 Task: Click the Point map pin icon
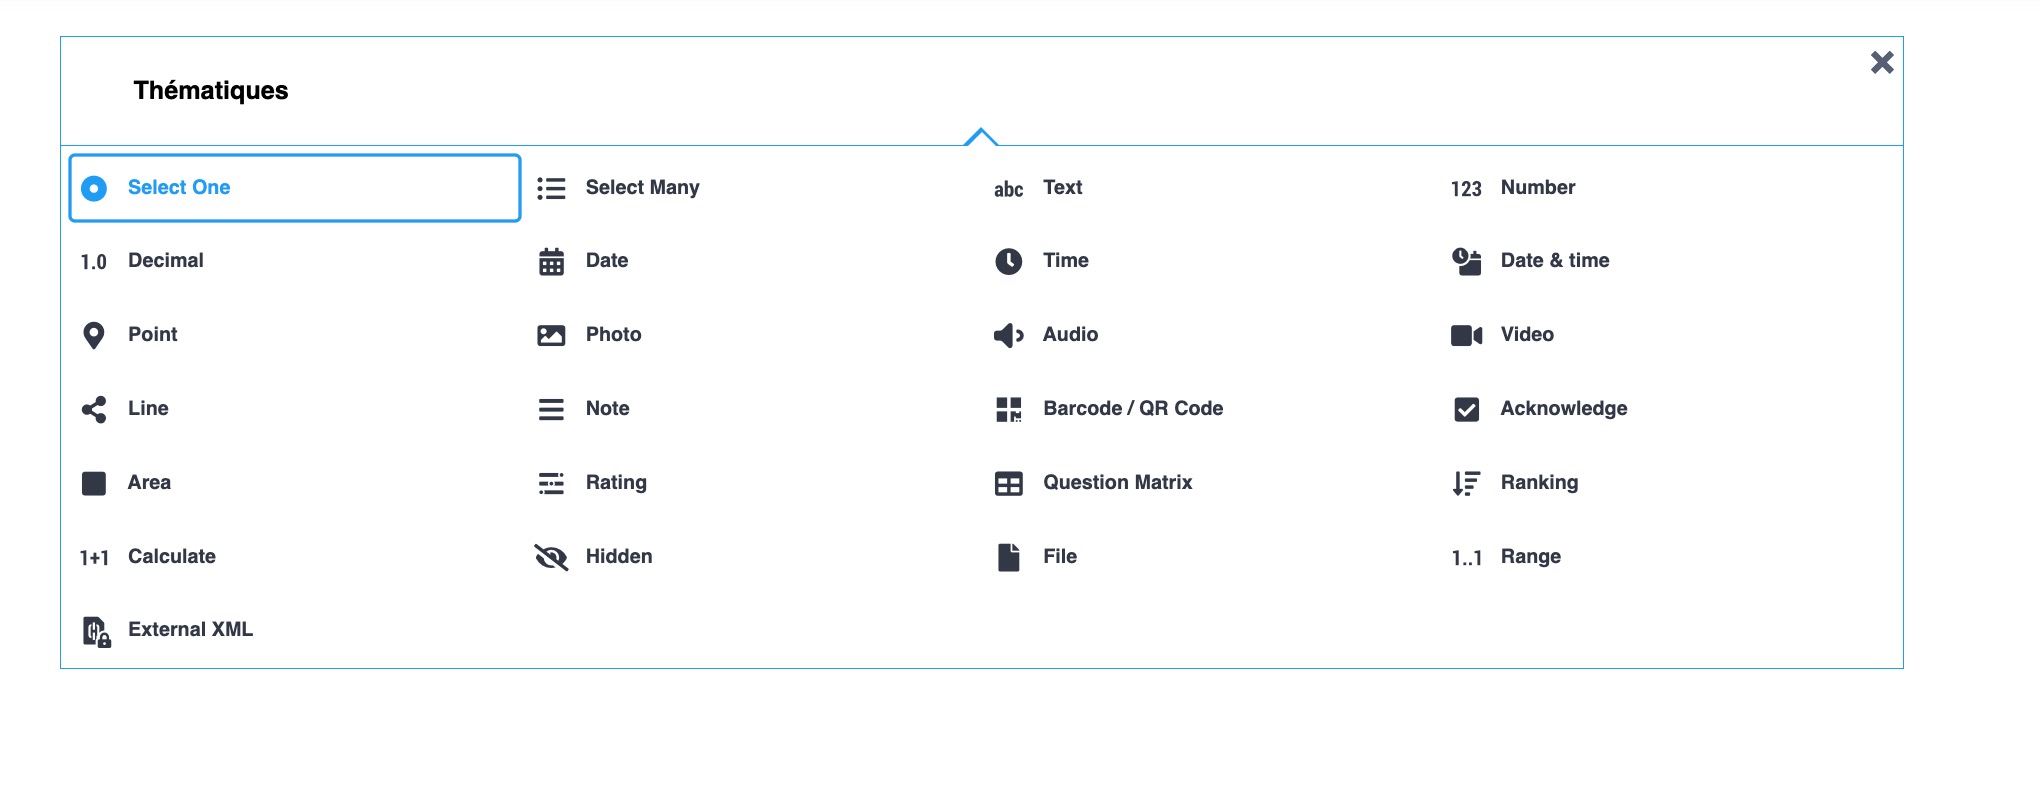pyautogui.click(x=94, y=335)
